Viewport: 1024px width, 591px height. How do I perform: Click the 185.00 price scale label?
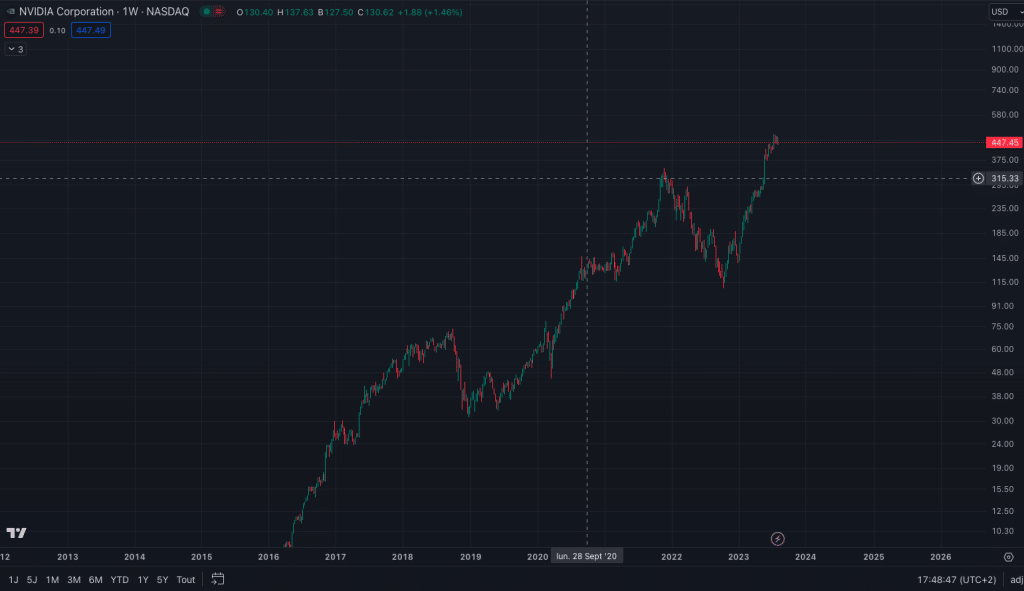coord(1004,233)
